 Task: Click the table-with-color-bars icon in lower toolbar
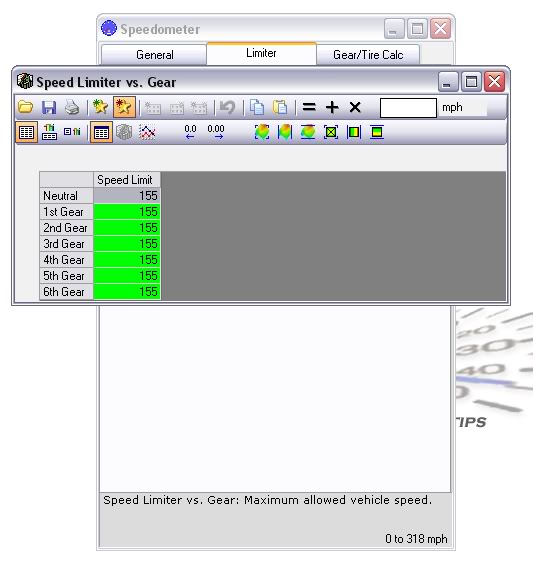tap(49, 132)
